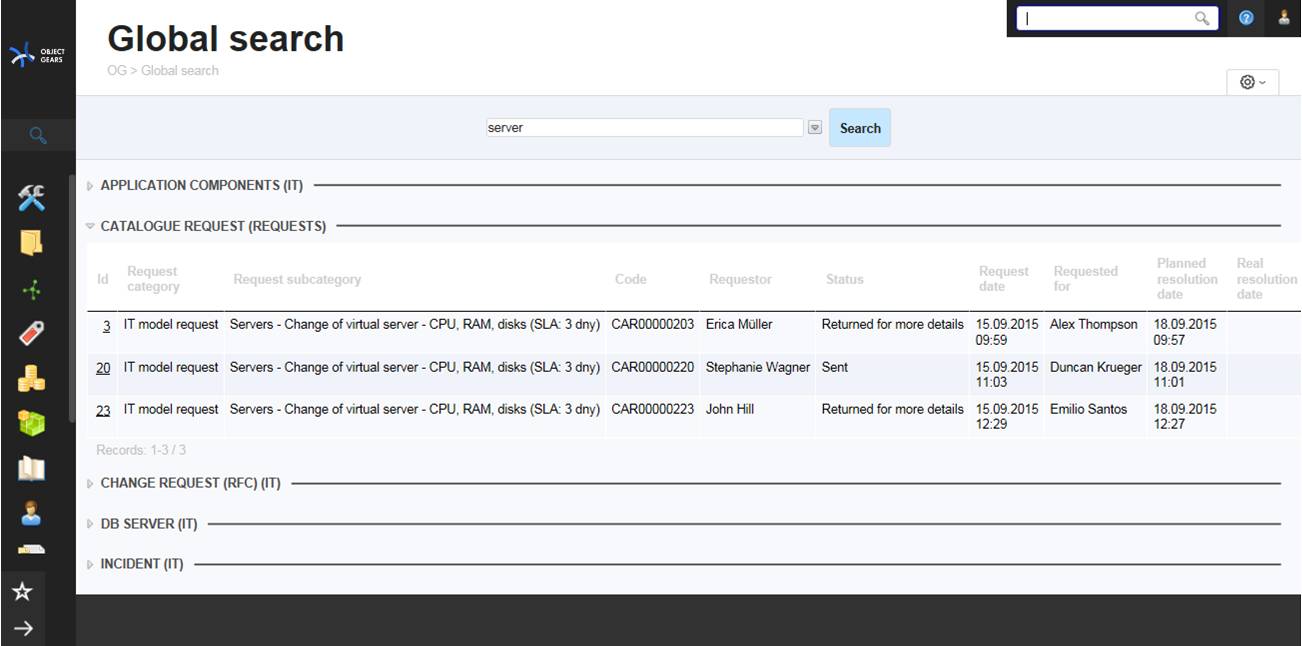Click the code CAR00000203

click(x=653, y=325)
